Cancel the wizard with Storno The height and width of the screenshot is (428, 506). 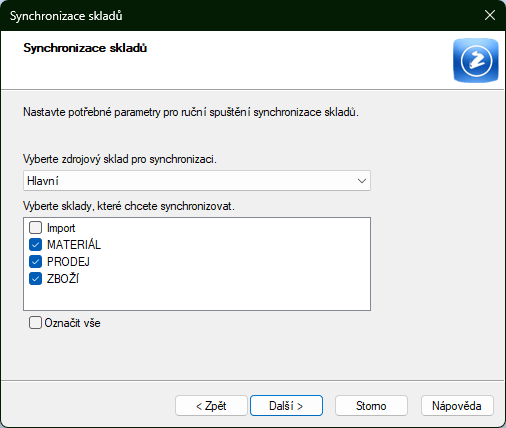371,406
